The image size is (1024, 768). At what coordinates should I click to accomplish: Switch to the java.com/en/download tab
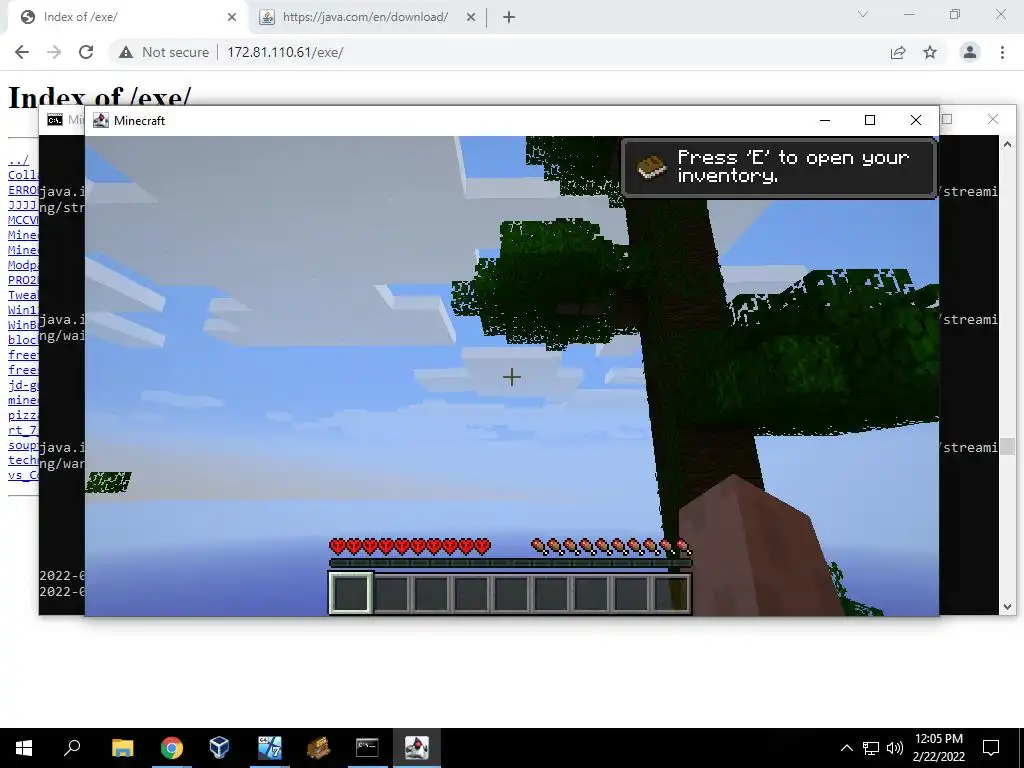click(366, 17)
